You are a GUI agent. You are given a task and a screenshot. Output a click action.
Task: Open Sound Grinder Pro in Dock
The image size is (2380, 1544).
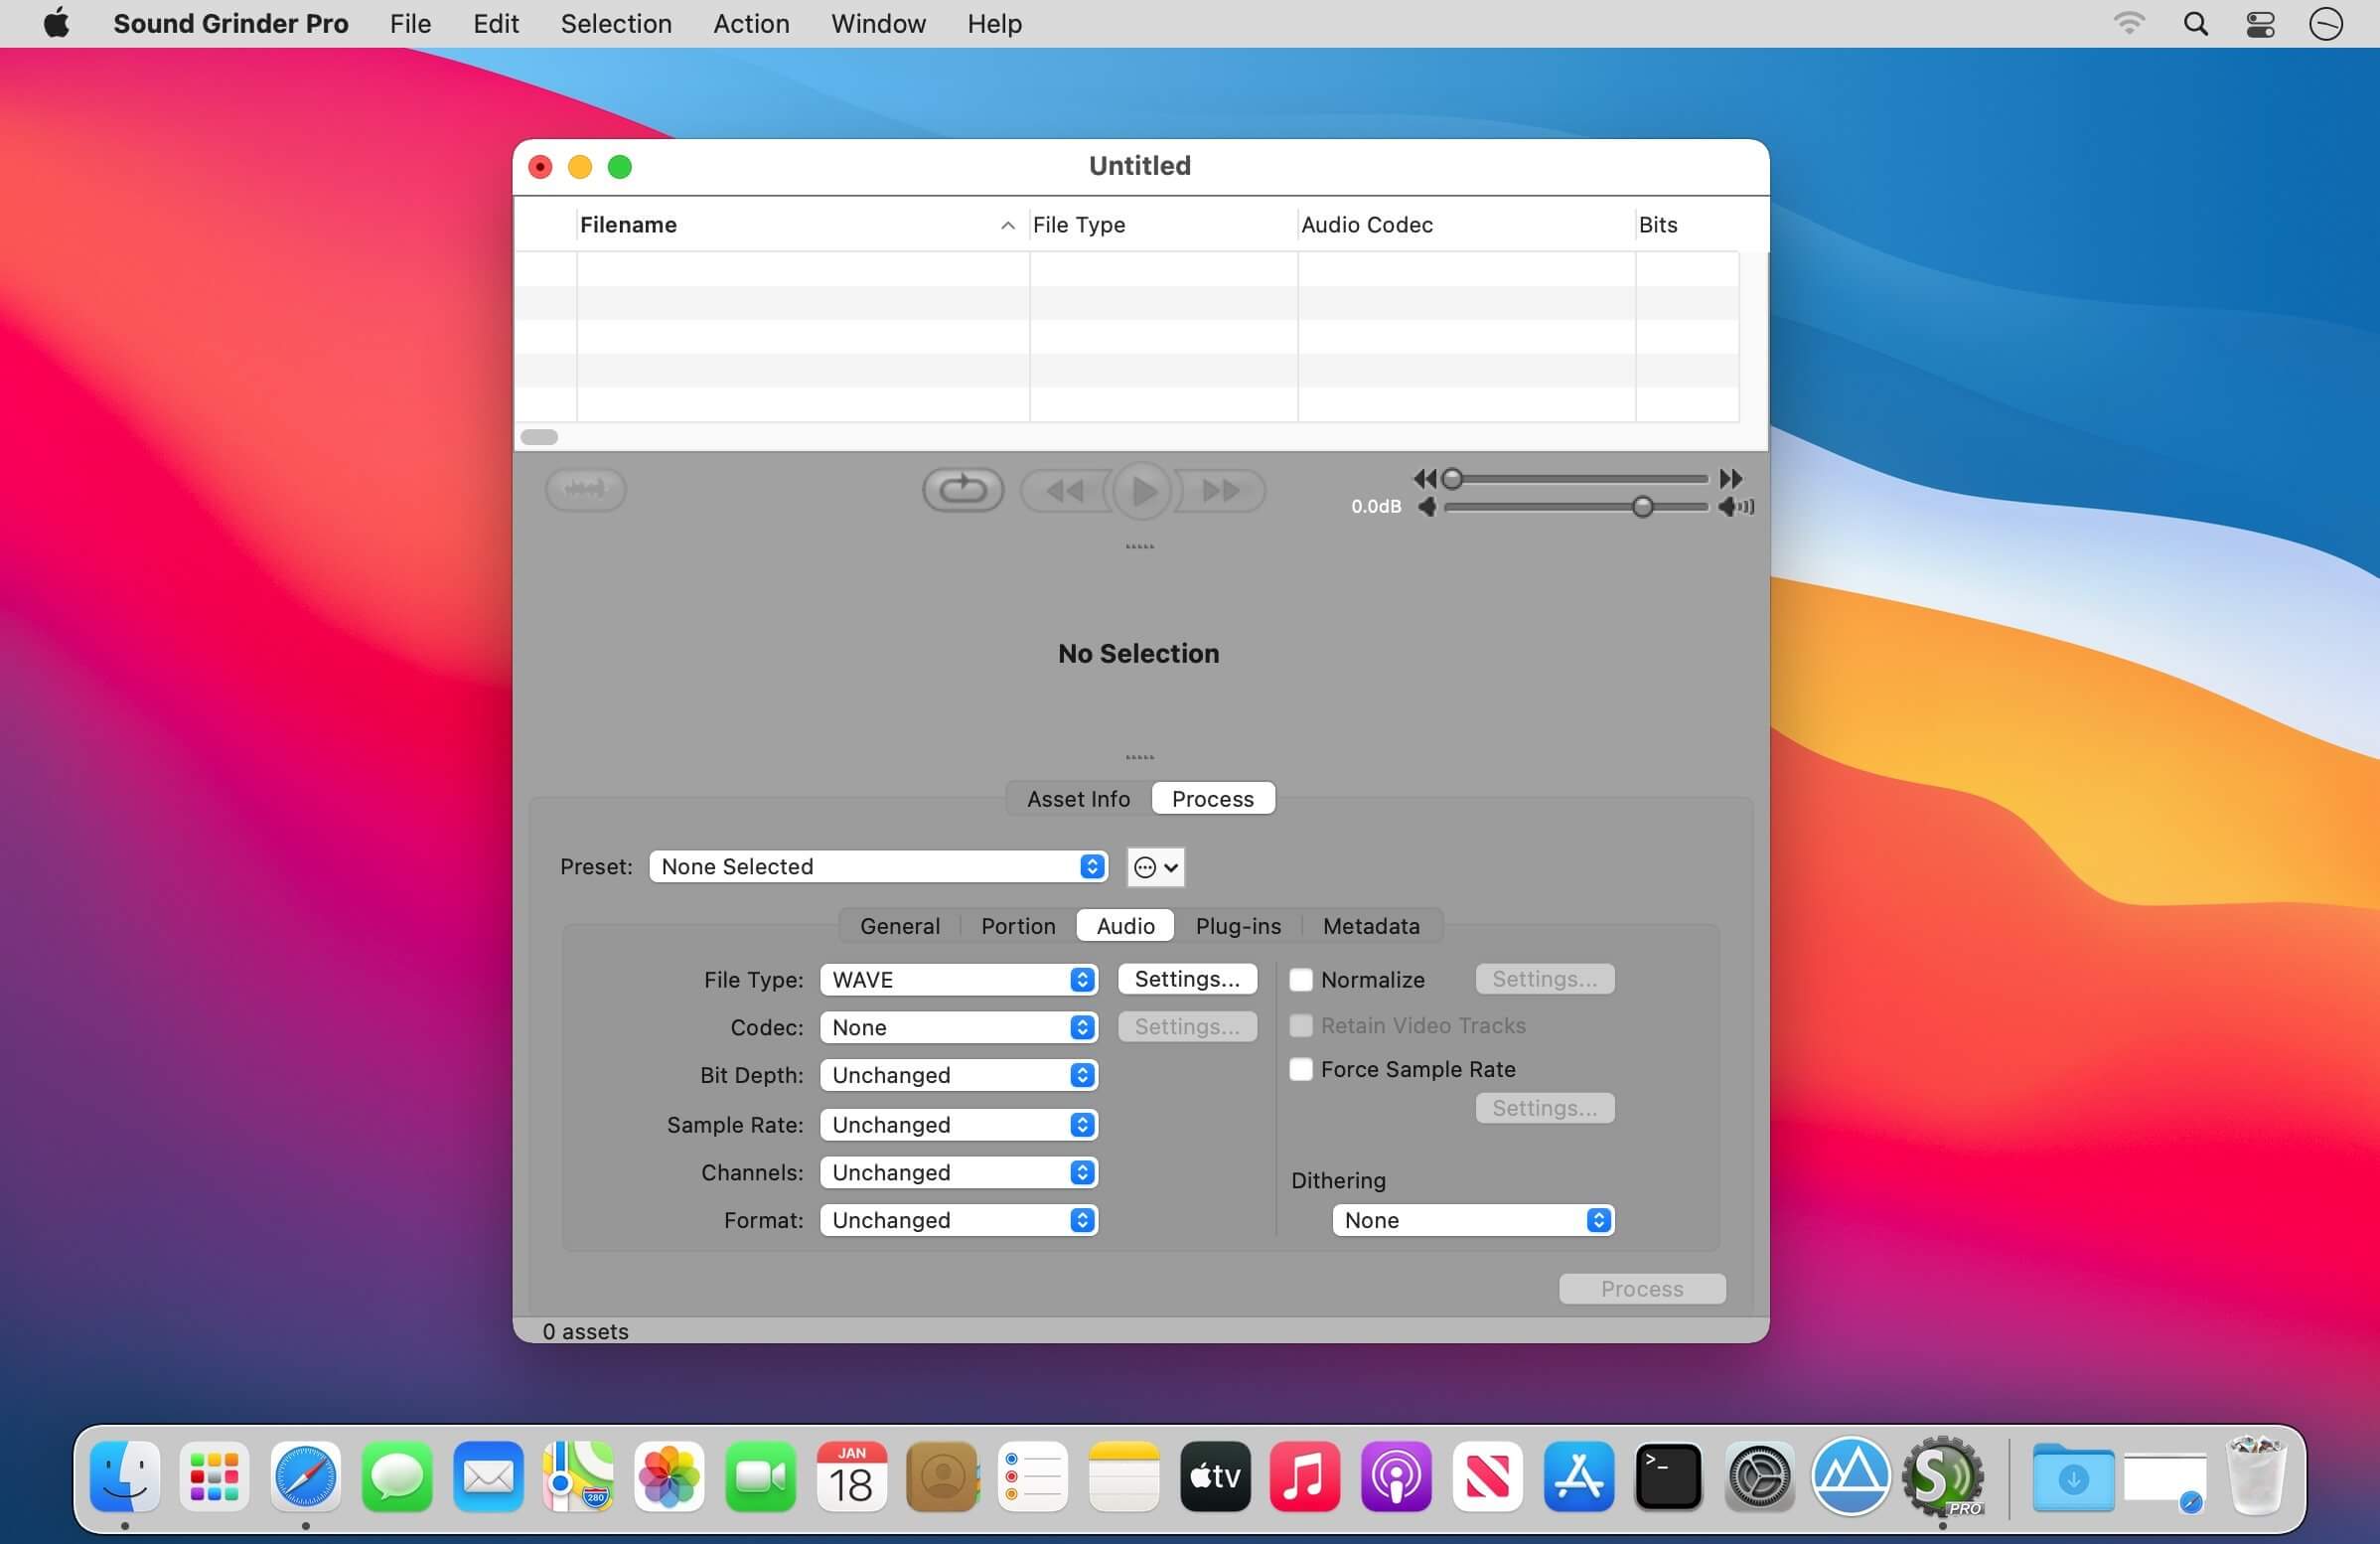click(1942, 1477)
